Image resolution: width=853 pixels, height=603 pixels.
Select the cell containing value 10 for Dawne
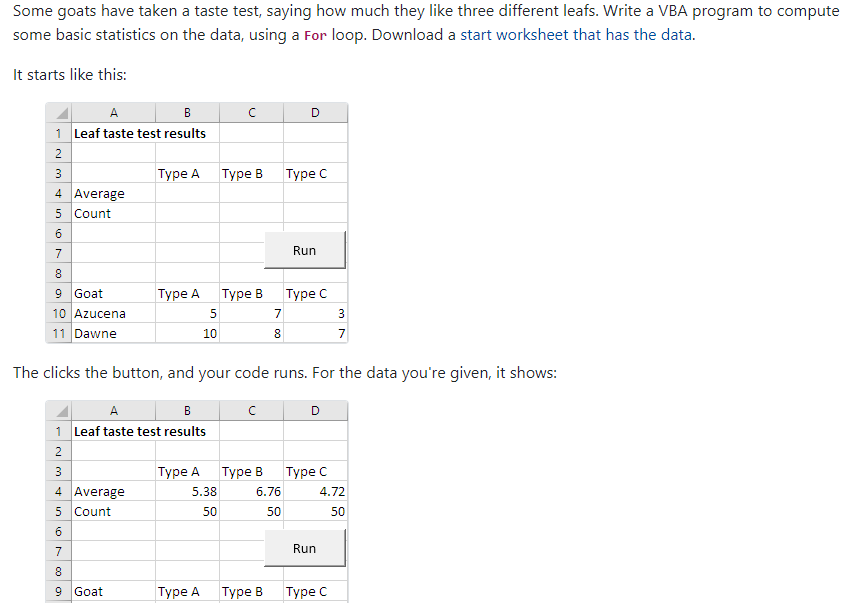[x=186, y=333]
